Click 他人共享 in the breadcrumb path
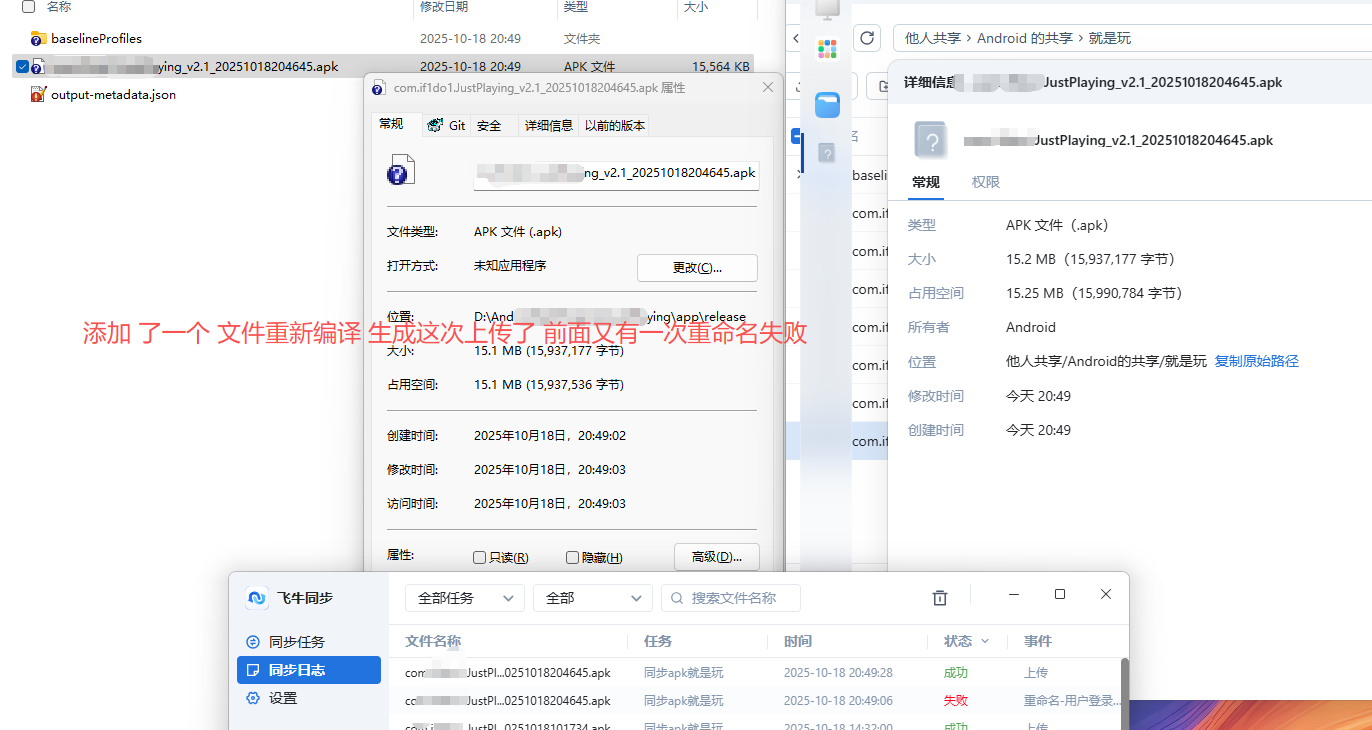 (x=933, y=38)
